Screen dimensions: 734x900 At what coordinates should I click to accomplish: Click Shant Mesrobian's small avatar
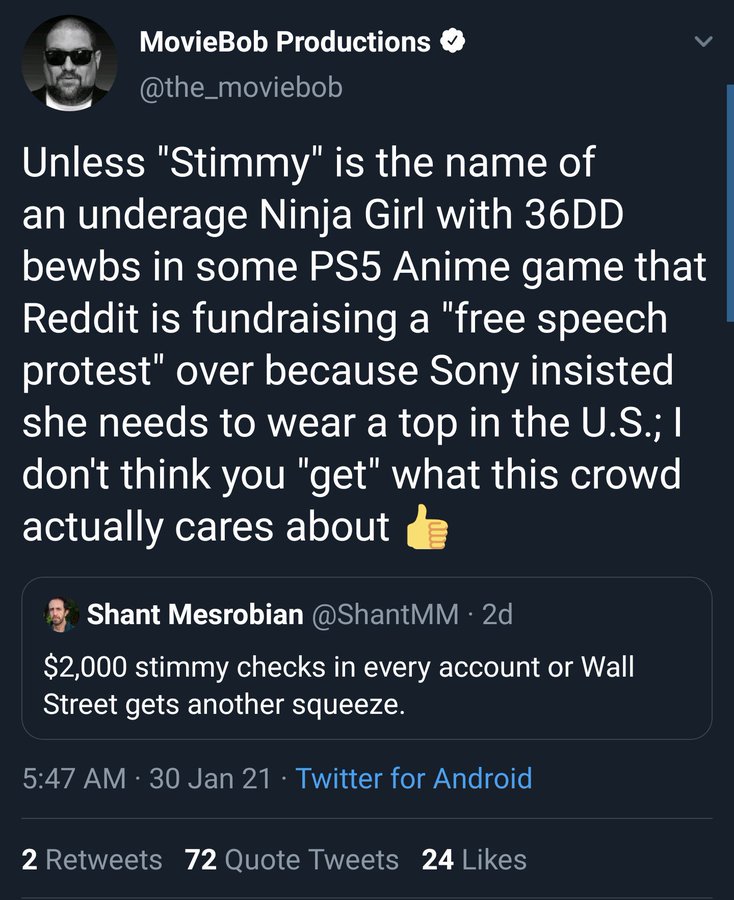coord(61,614)
